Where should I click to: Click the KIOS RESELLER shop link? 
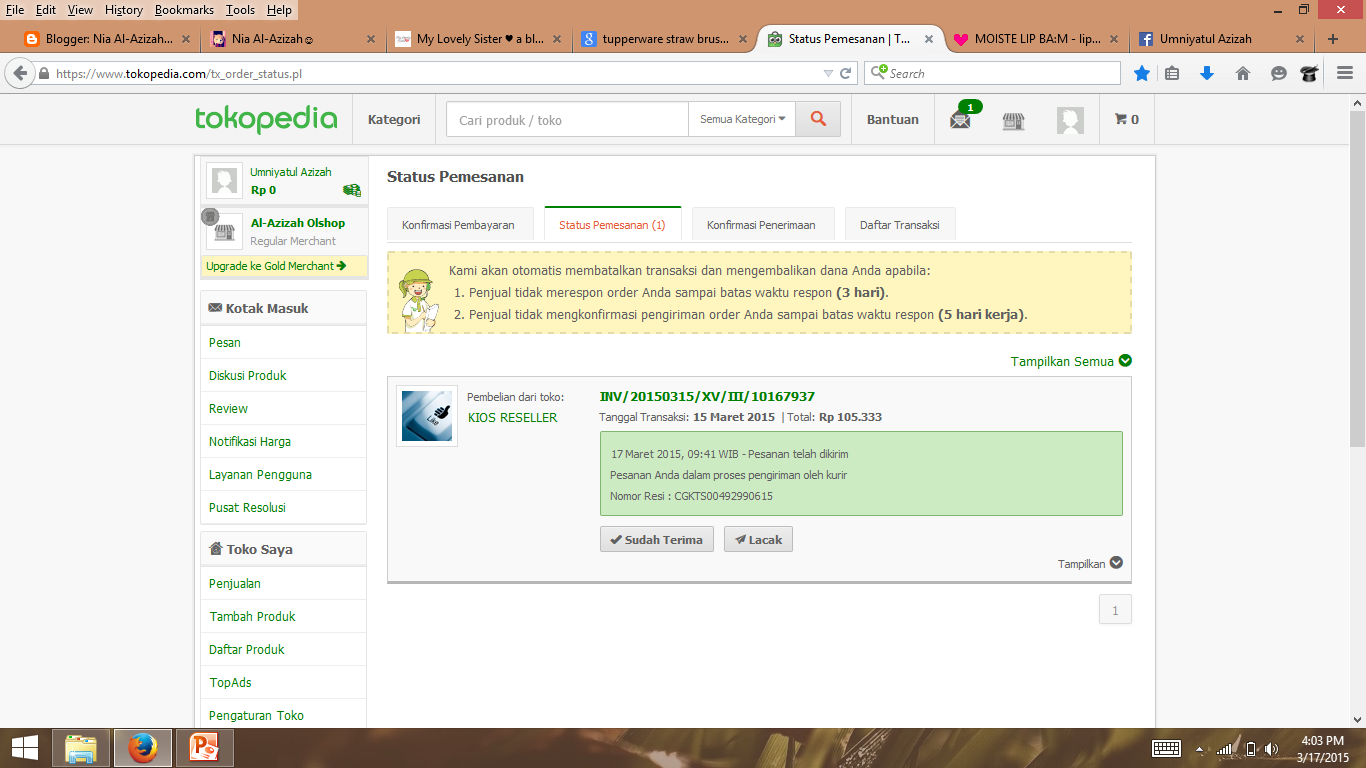512,417
